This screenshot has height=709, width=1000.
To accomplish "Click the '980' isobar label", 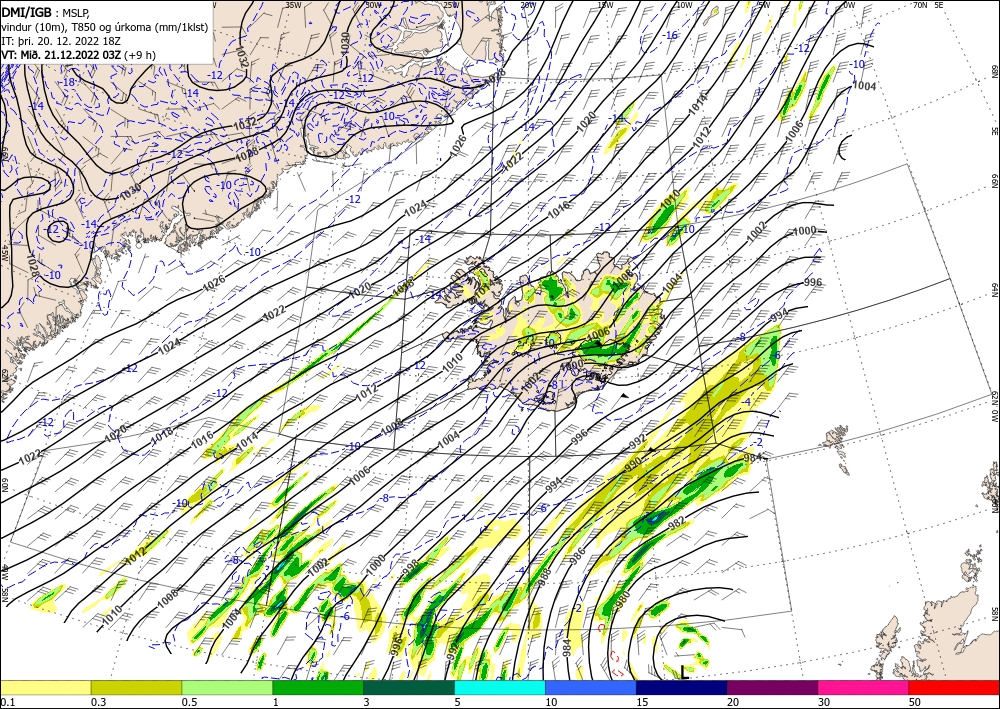I will 623,599.
